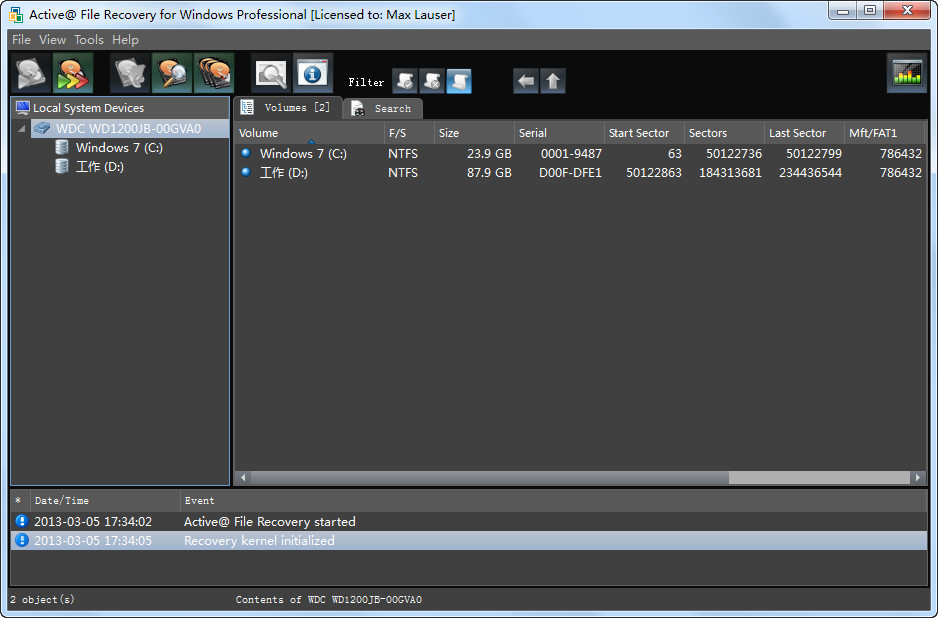The image size is (938, 618).
Task: Click the Local System Devices monitor icon
Action: [23, 108]
